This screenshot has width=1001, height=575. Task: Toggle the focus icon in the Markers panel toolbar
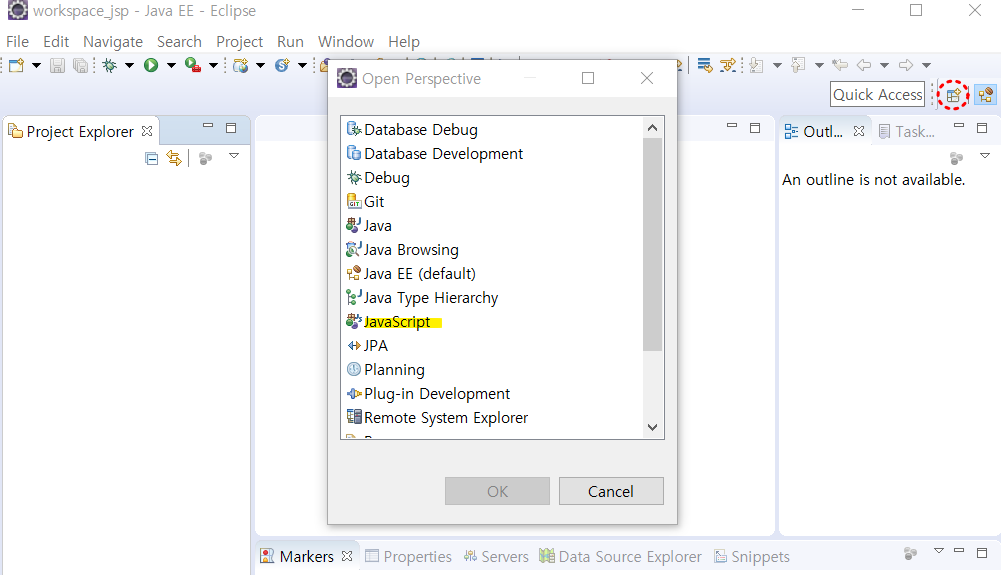pos(911,553)
